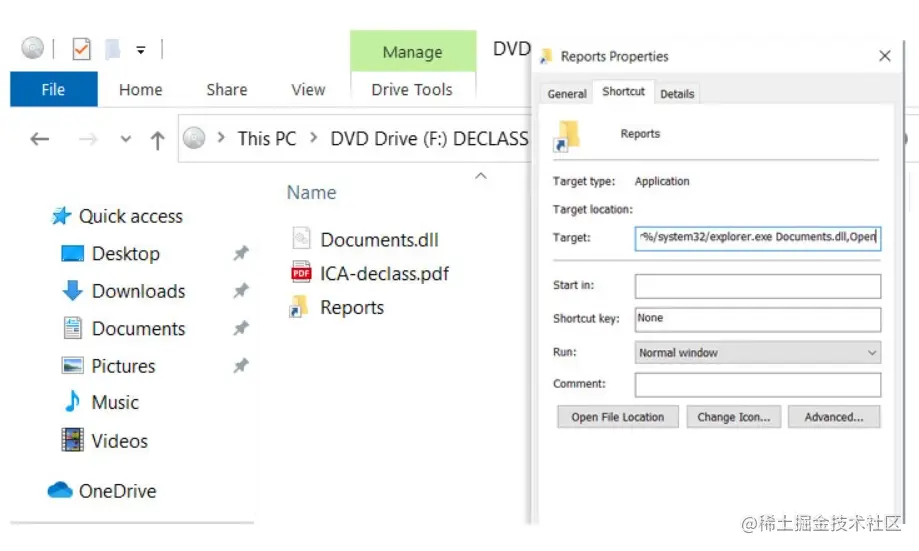Click the OneDrive cloud icon
Screen dimensions: 919x551
60,490
